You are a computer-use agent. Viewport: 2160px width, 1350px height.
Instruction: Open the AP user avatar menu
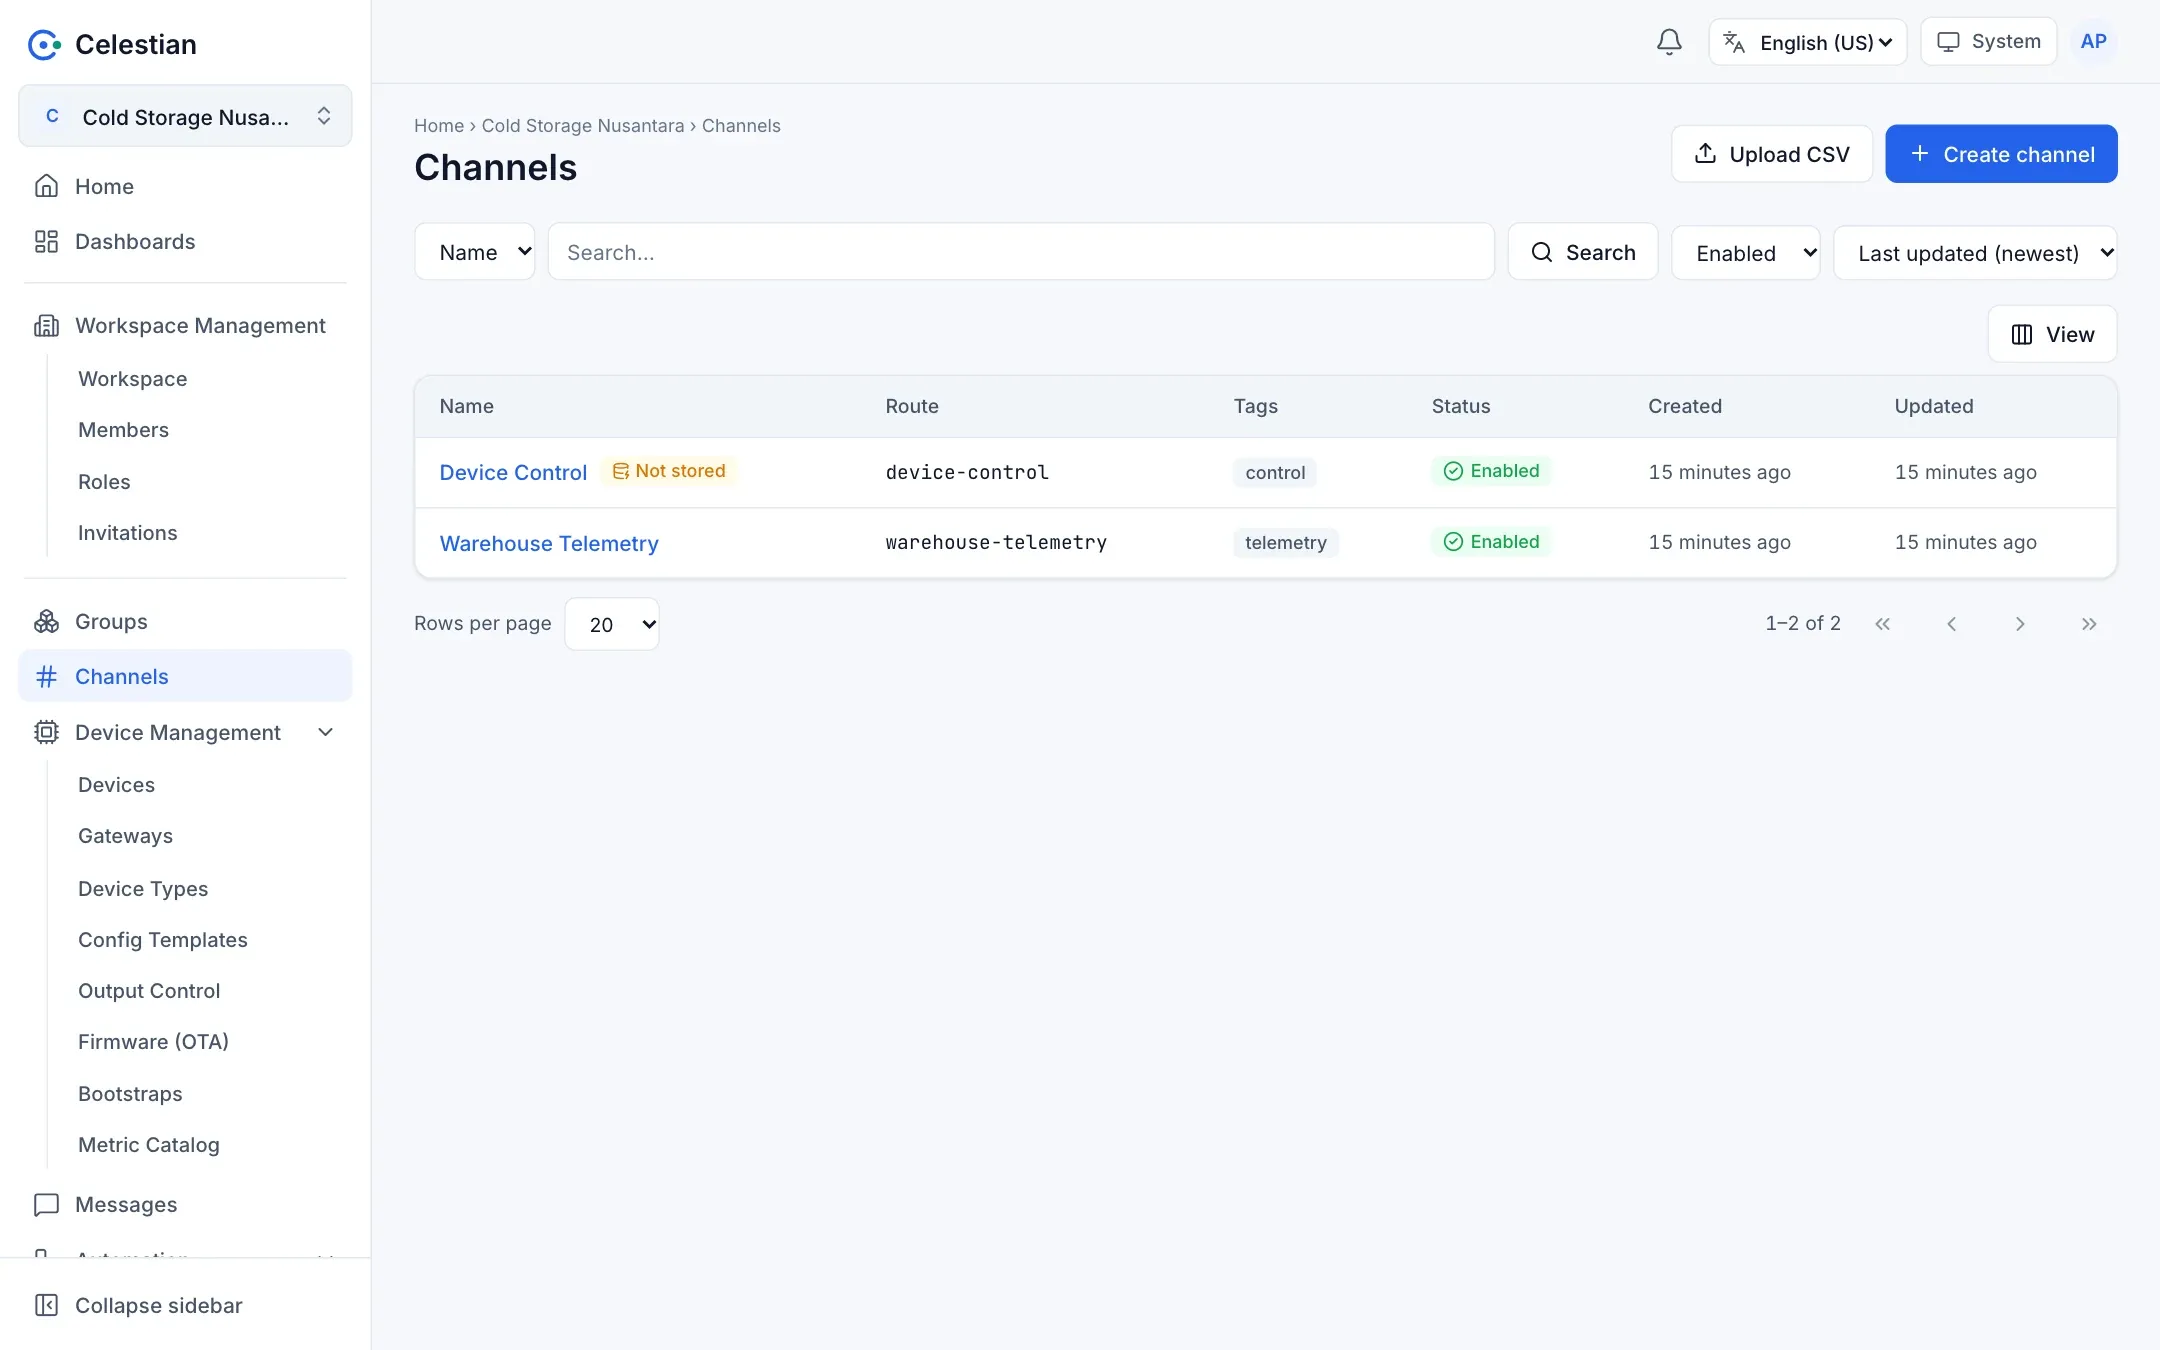tap(2093, 42)
